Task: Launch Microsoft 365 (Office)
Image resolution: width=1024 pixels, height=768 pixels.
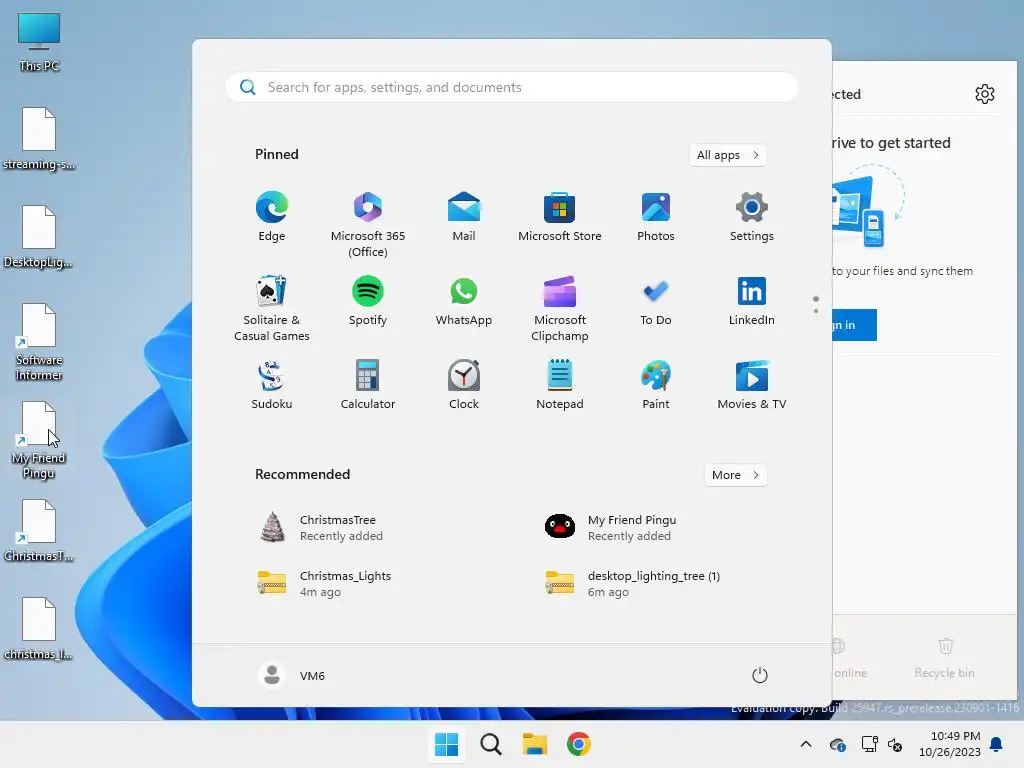Action: pos(368,225)
